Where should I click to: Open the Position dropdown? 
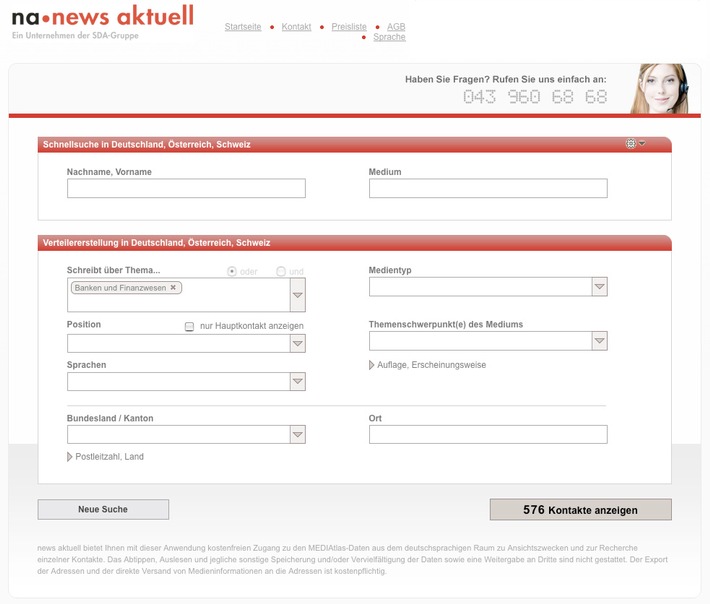click(x=297, y=344)
